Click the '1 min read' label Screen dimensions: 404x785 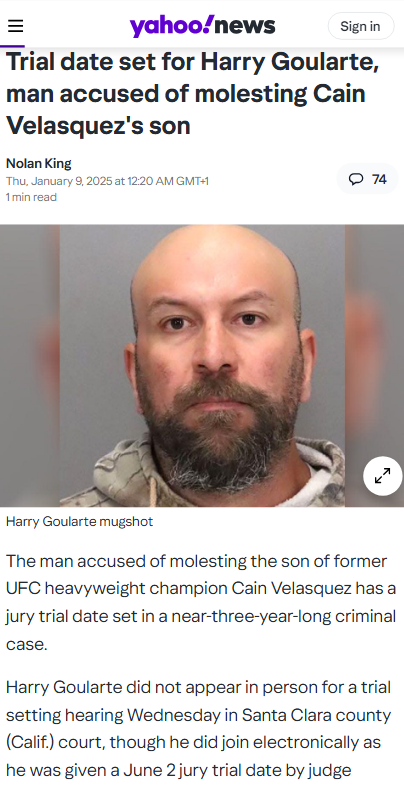click(31, 197)
